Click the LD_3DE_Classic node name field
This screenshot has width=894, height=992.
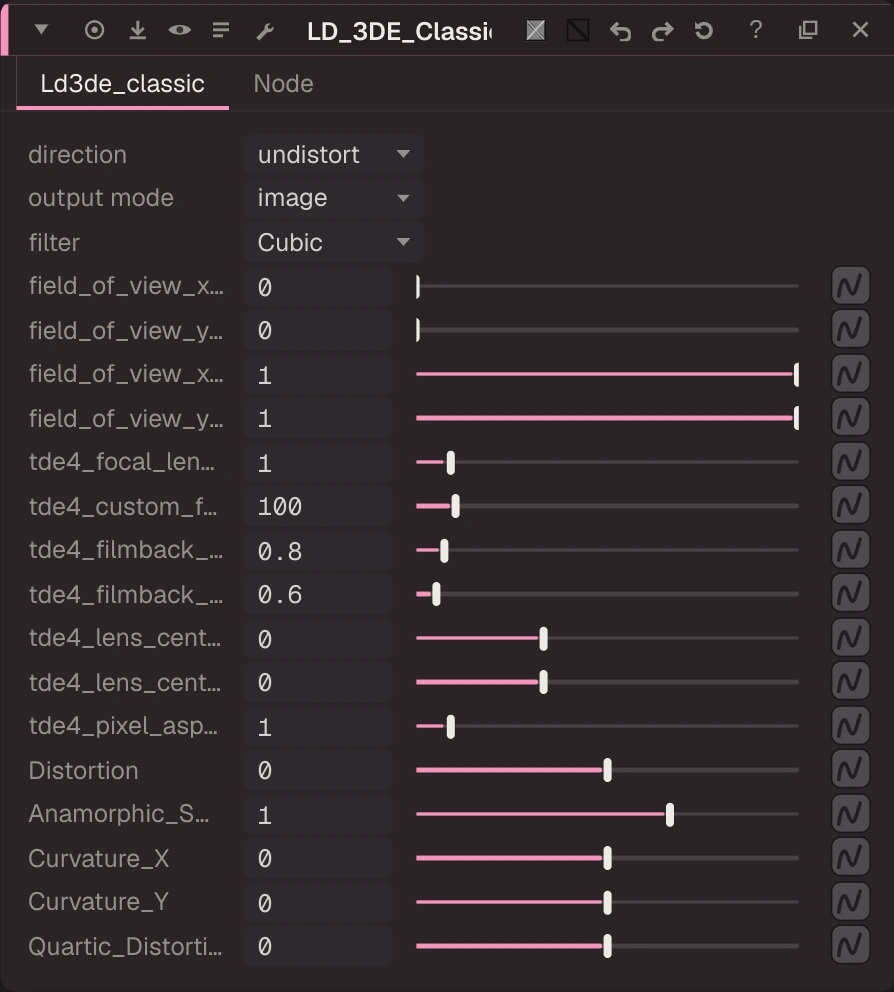point(399,31)
